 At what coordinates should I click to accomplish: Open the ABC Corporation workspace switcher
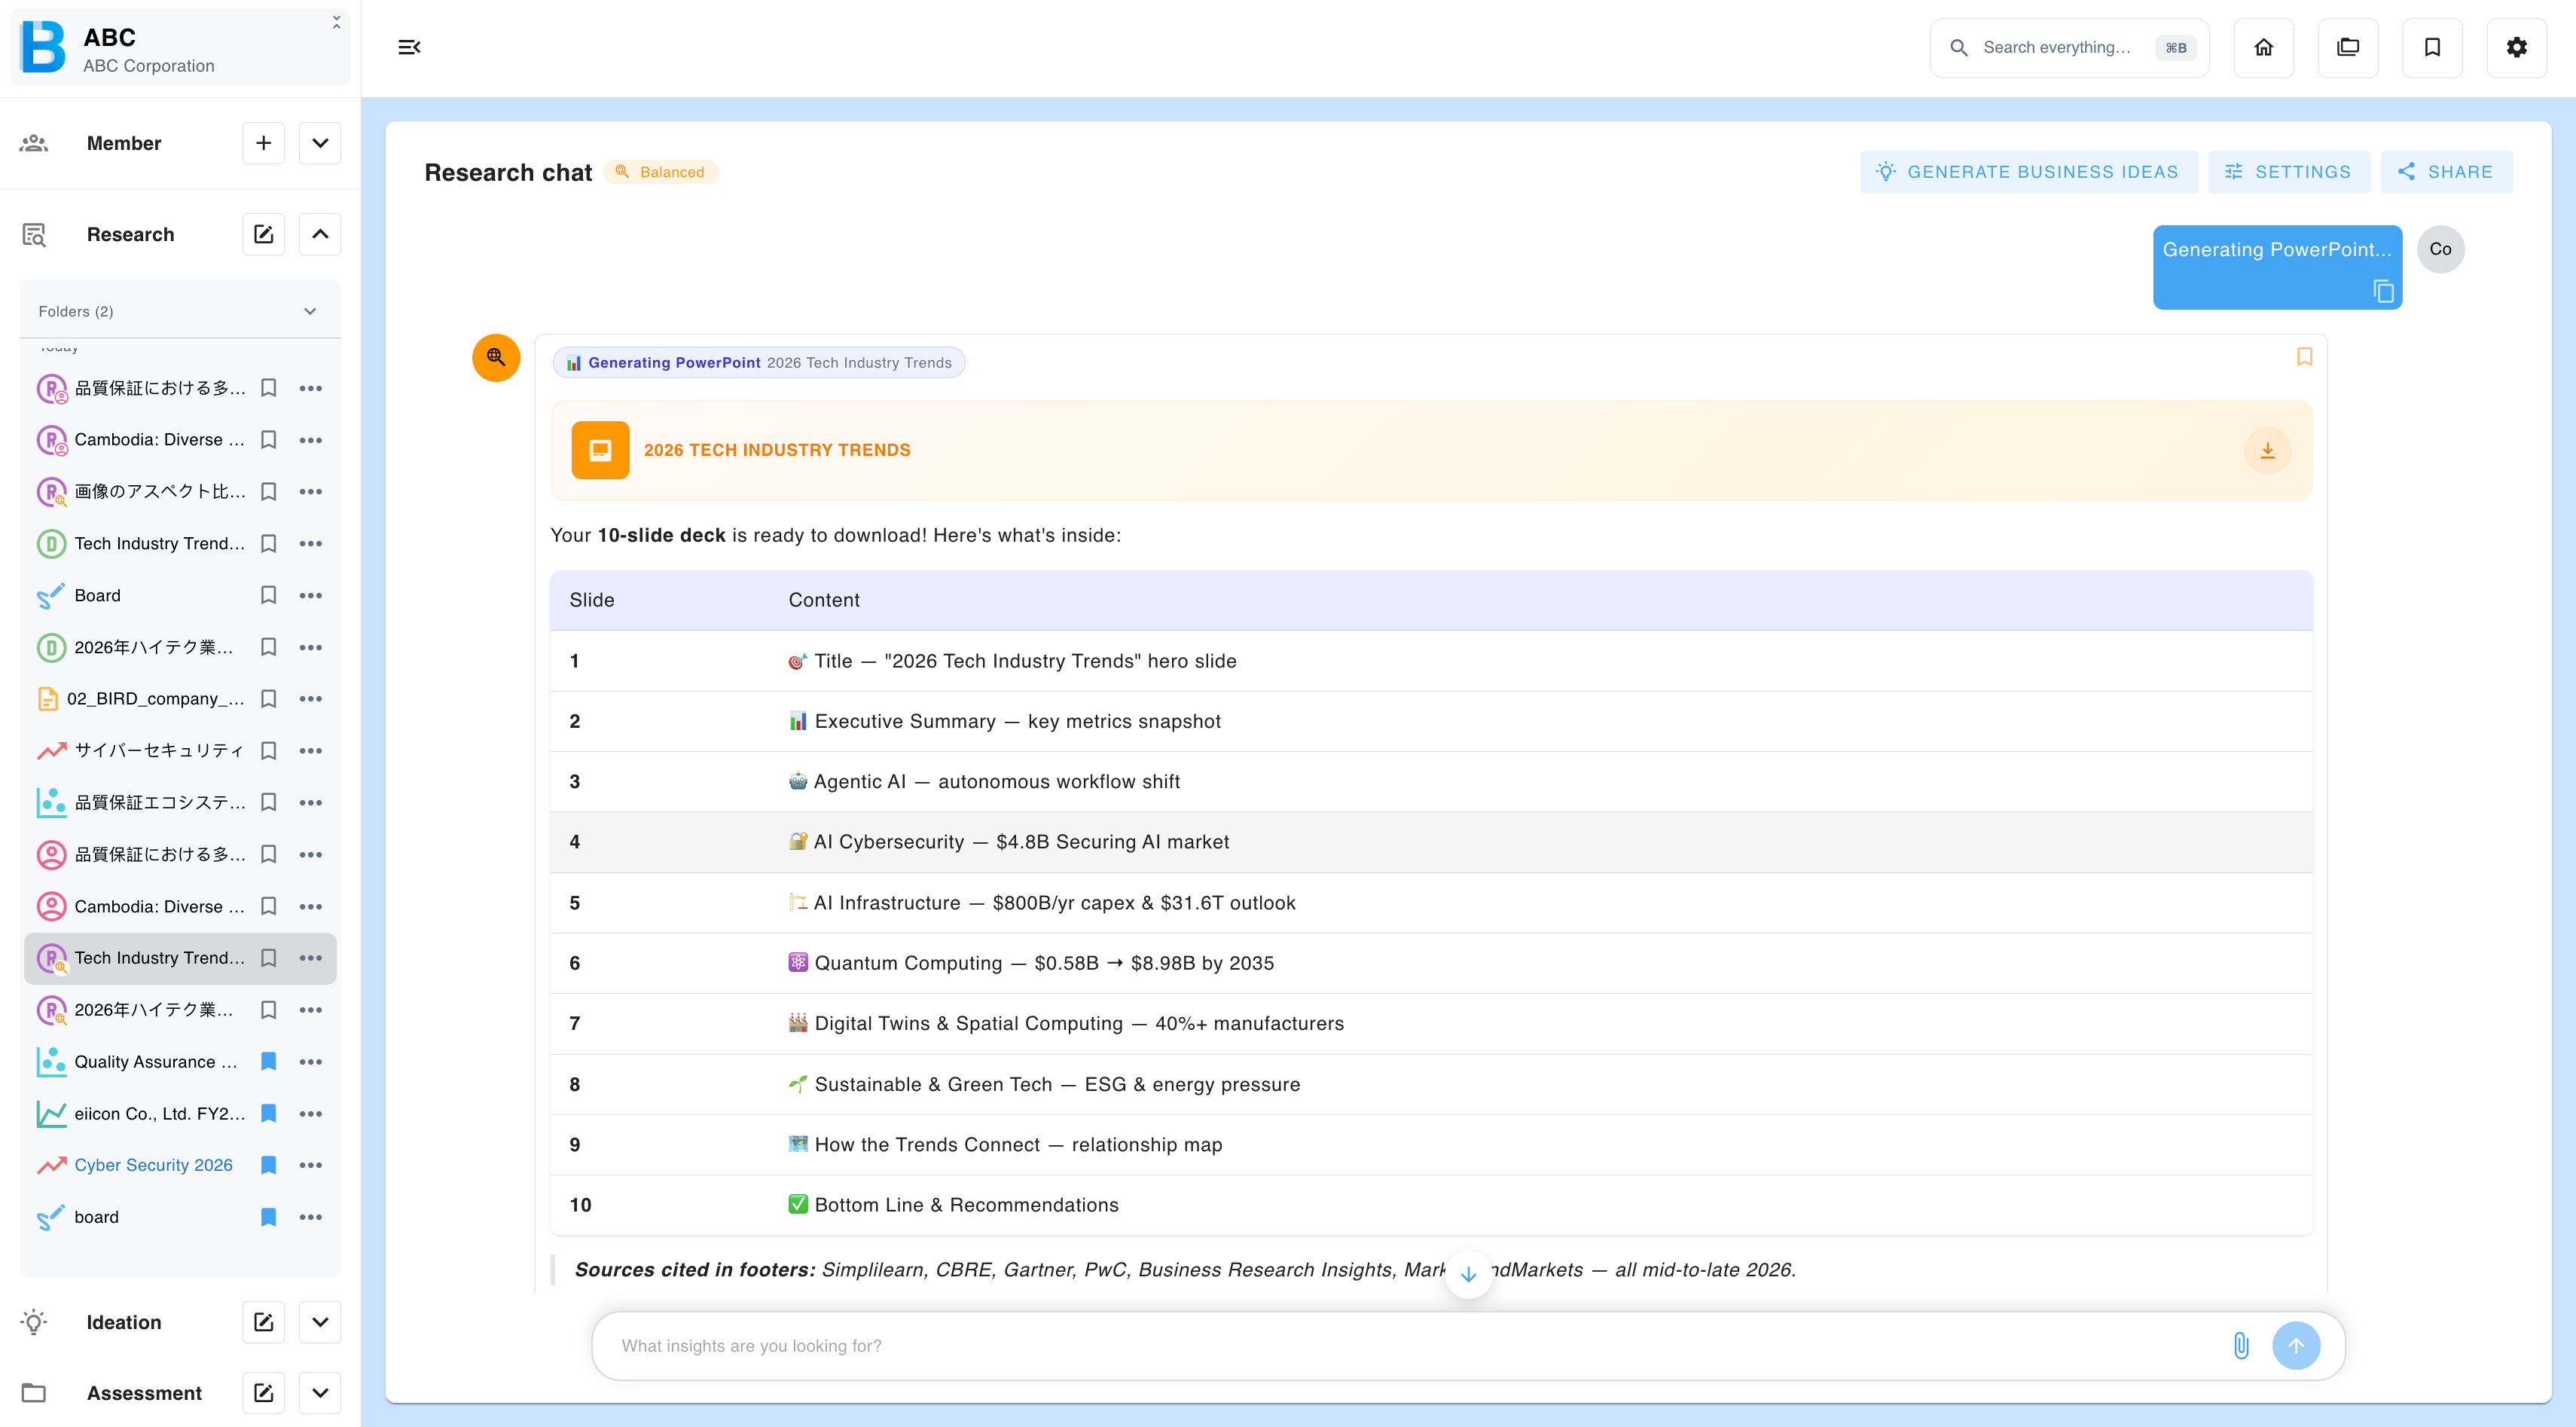(x=180, y=47)
